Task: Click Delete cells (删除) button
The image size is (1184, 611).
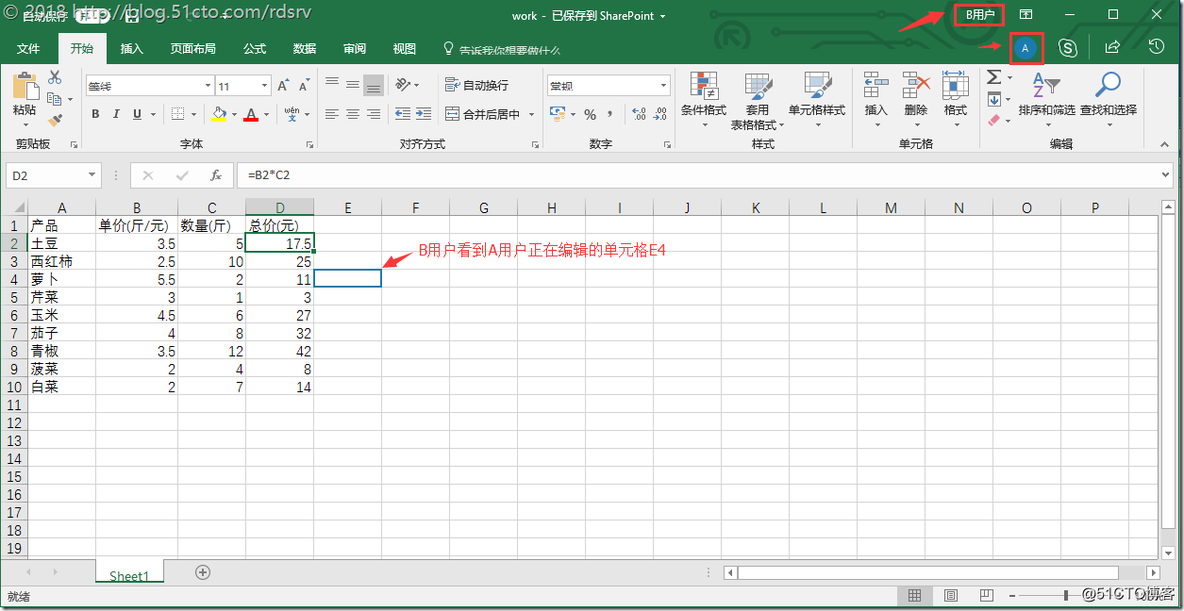Action: coord(916,100)
